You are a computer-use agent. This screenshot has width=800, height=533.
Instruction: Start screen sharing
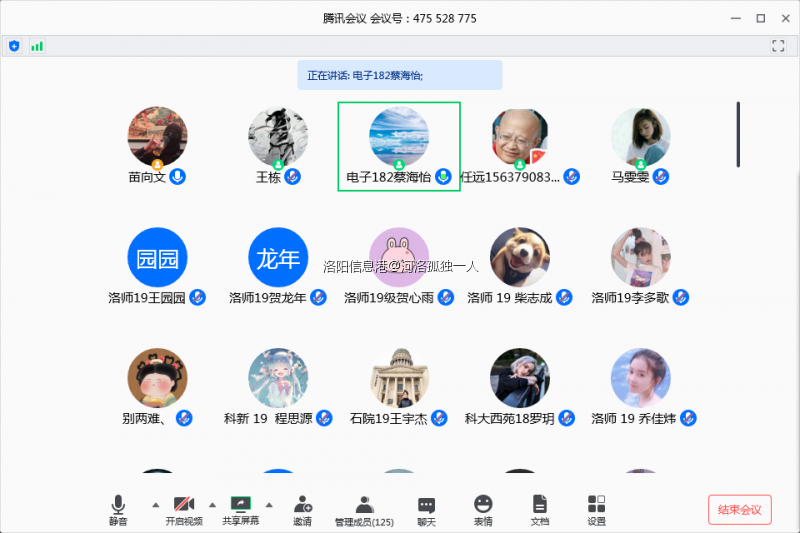[x=240, y=510]
